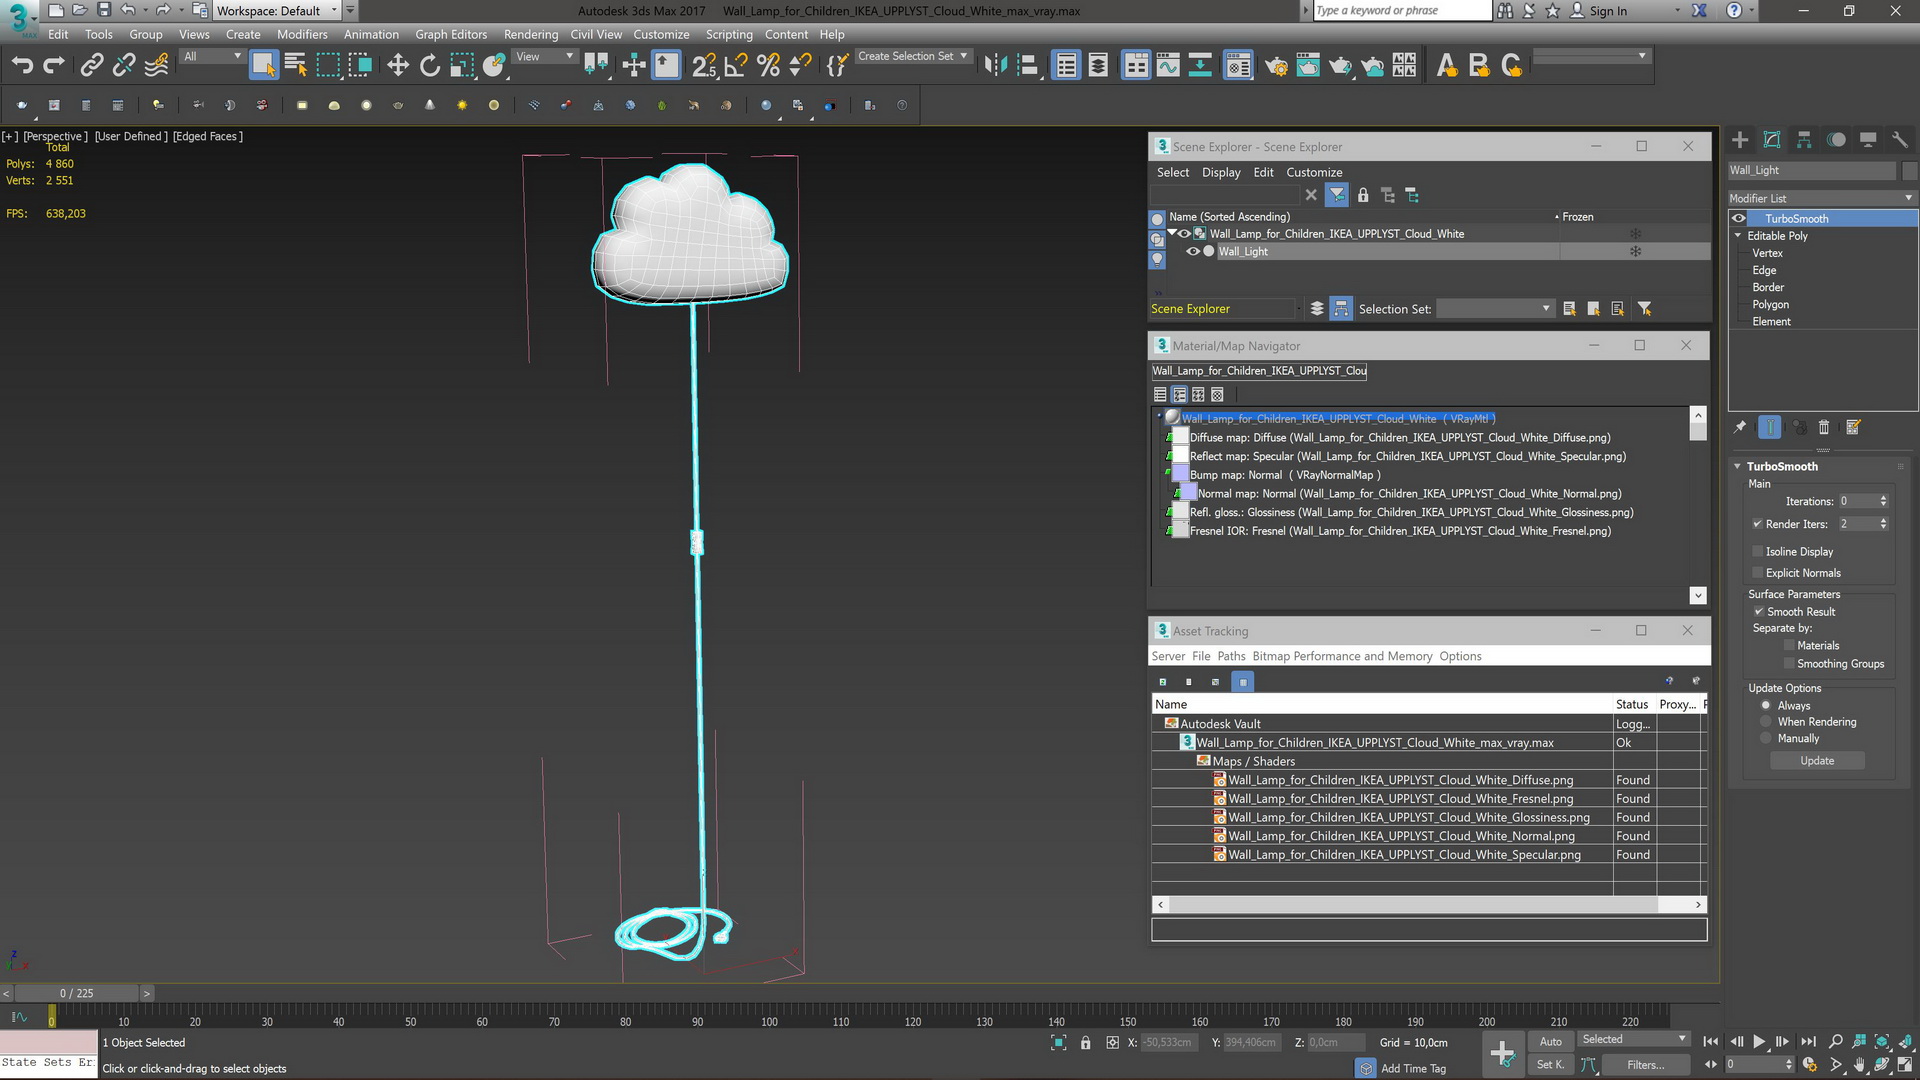Open the Selection Set dropdown in Scene Explorer
This screenshot has height=1080, width=1920.
1495,309
